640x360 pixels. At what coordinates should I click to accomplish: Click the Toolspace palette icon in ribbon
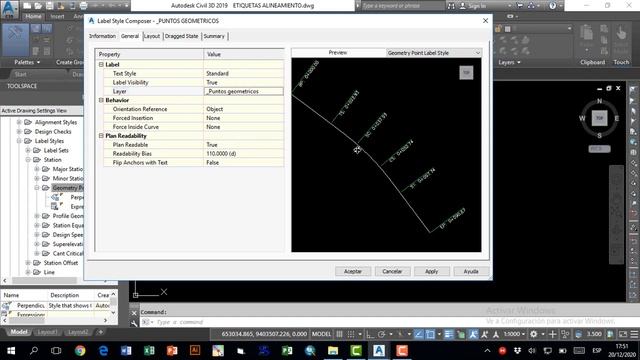(x=15, y=40)
